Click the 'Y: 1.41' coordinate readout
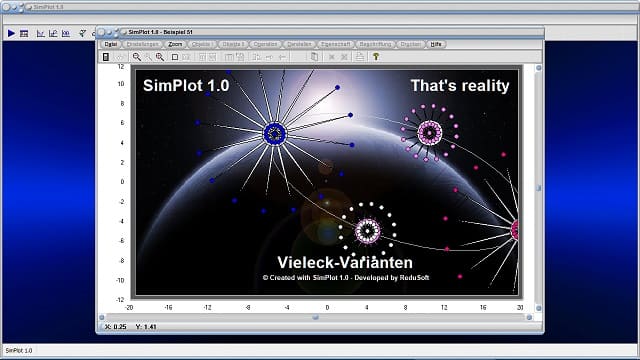This screenshot has width=640, height=360. 146,327
